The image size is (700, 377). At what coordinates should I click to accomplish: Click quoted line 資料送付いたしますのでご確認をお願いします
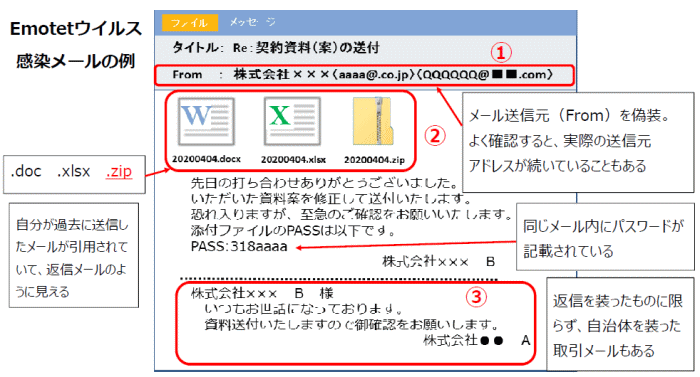click(x=351, y=324)
